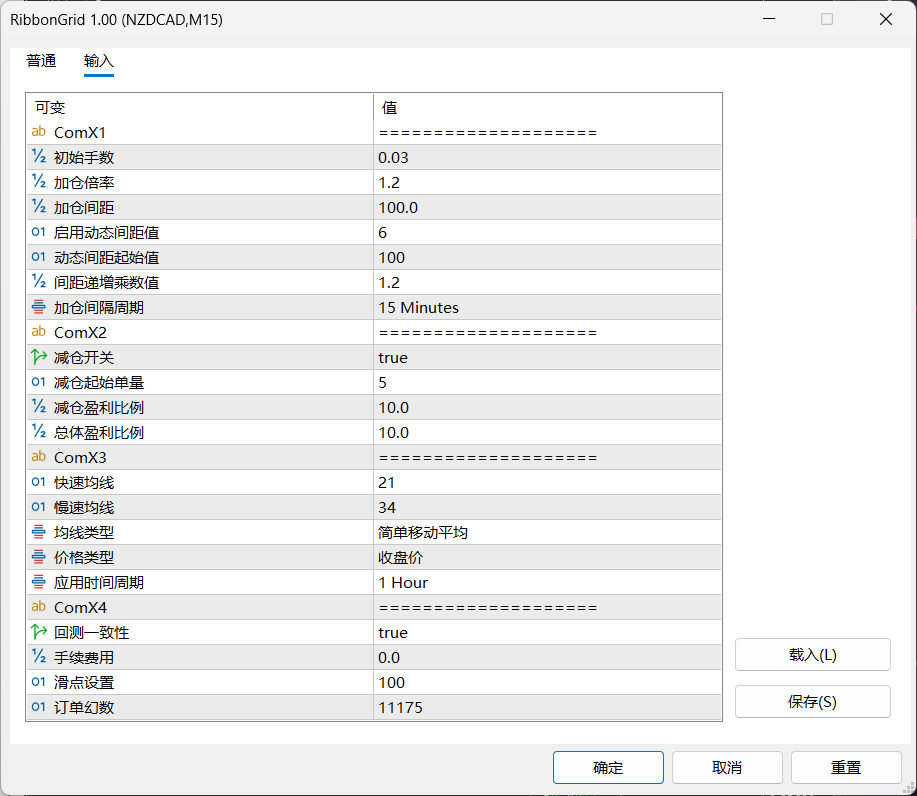Edit the 初始手数 value 0.03
This screenshot has height=796, width=917.
coord(547,157)
